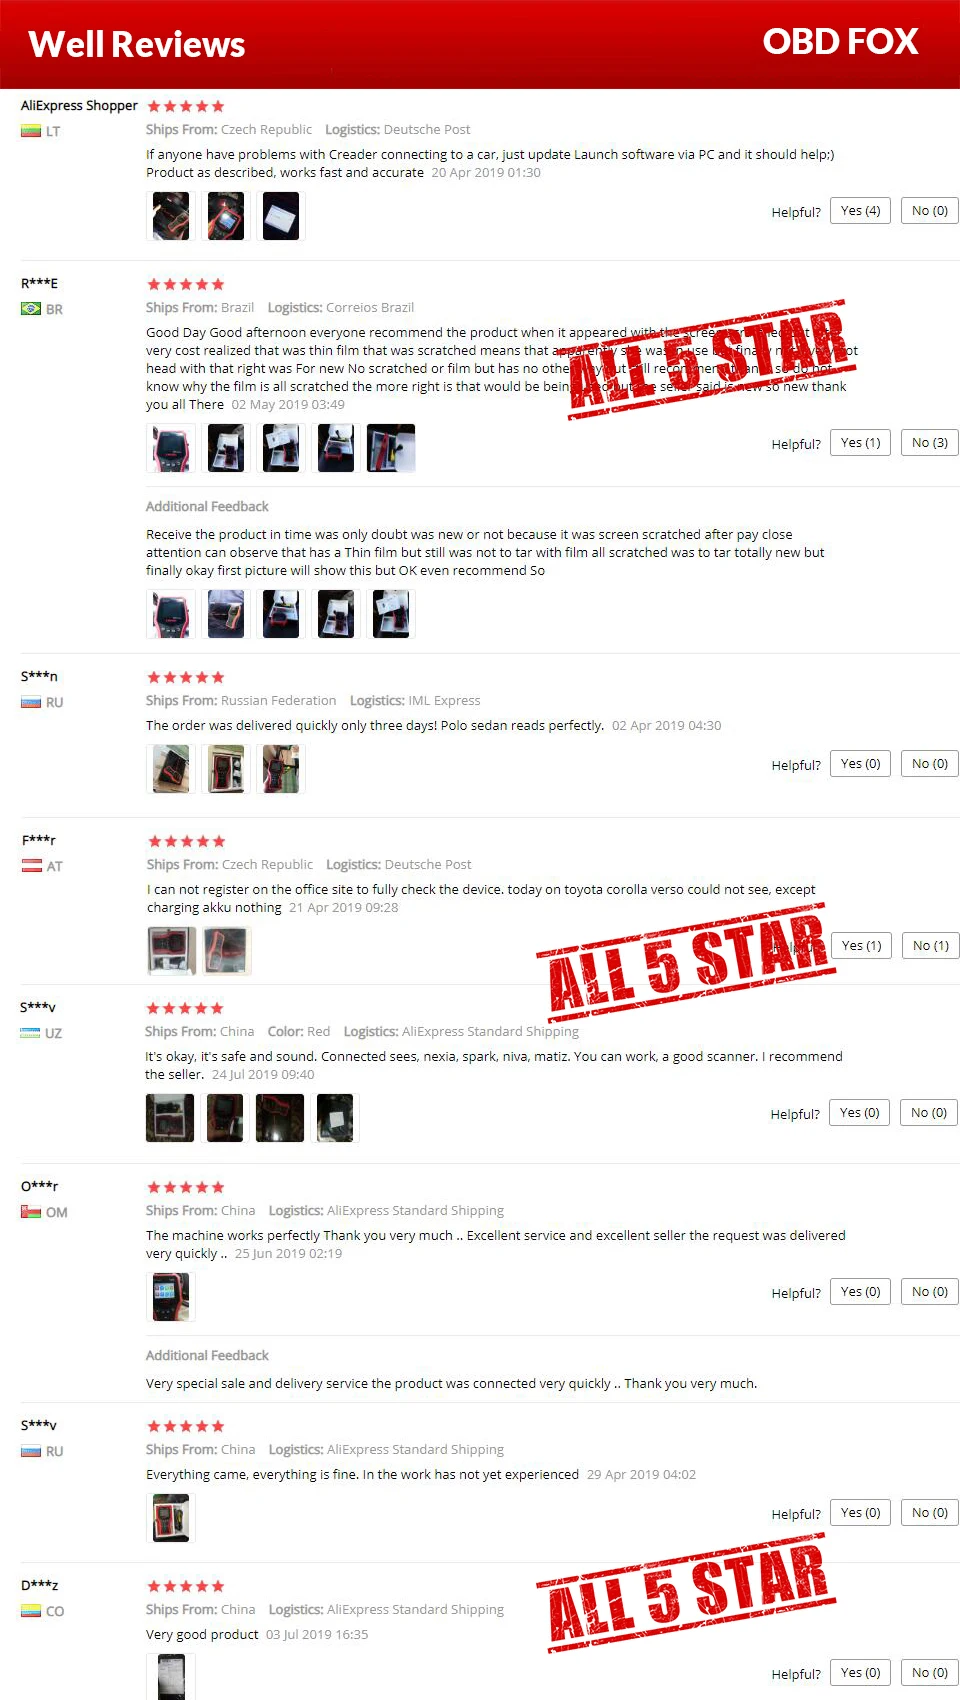This screenshot has width=960, height=1700.
Task: Click No (0) on O***r review
Action: pos(929,1292)
